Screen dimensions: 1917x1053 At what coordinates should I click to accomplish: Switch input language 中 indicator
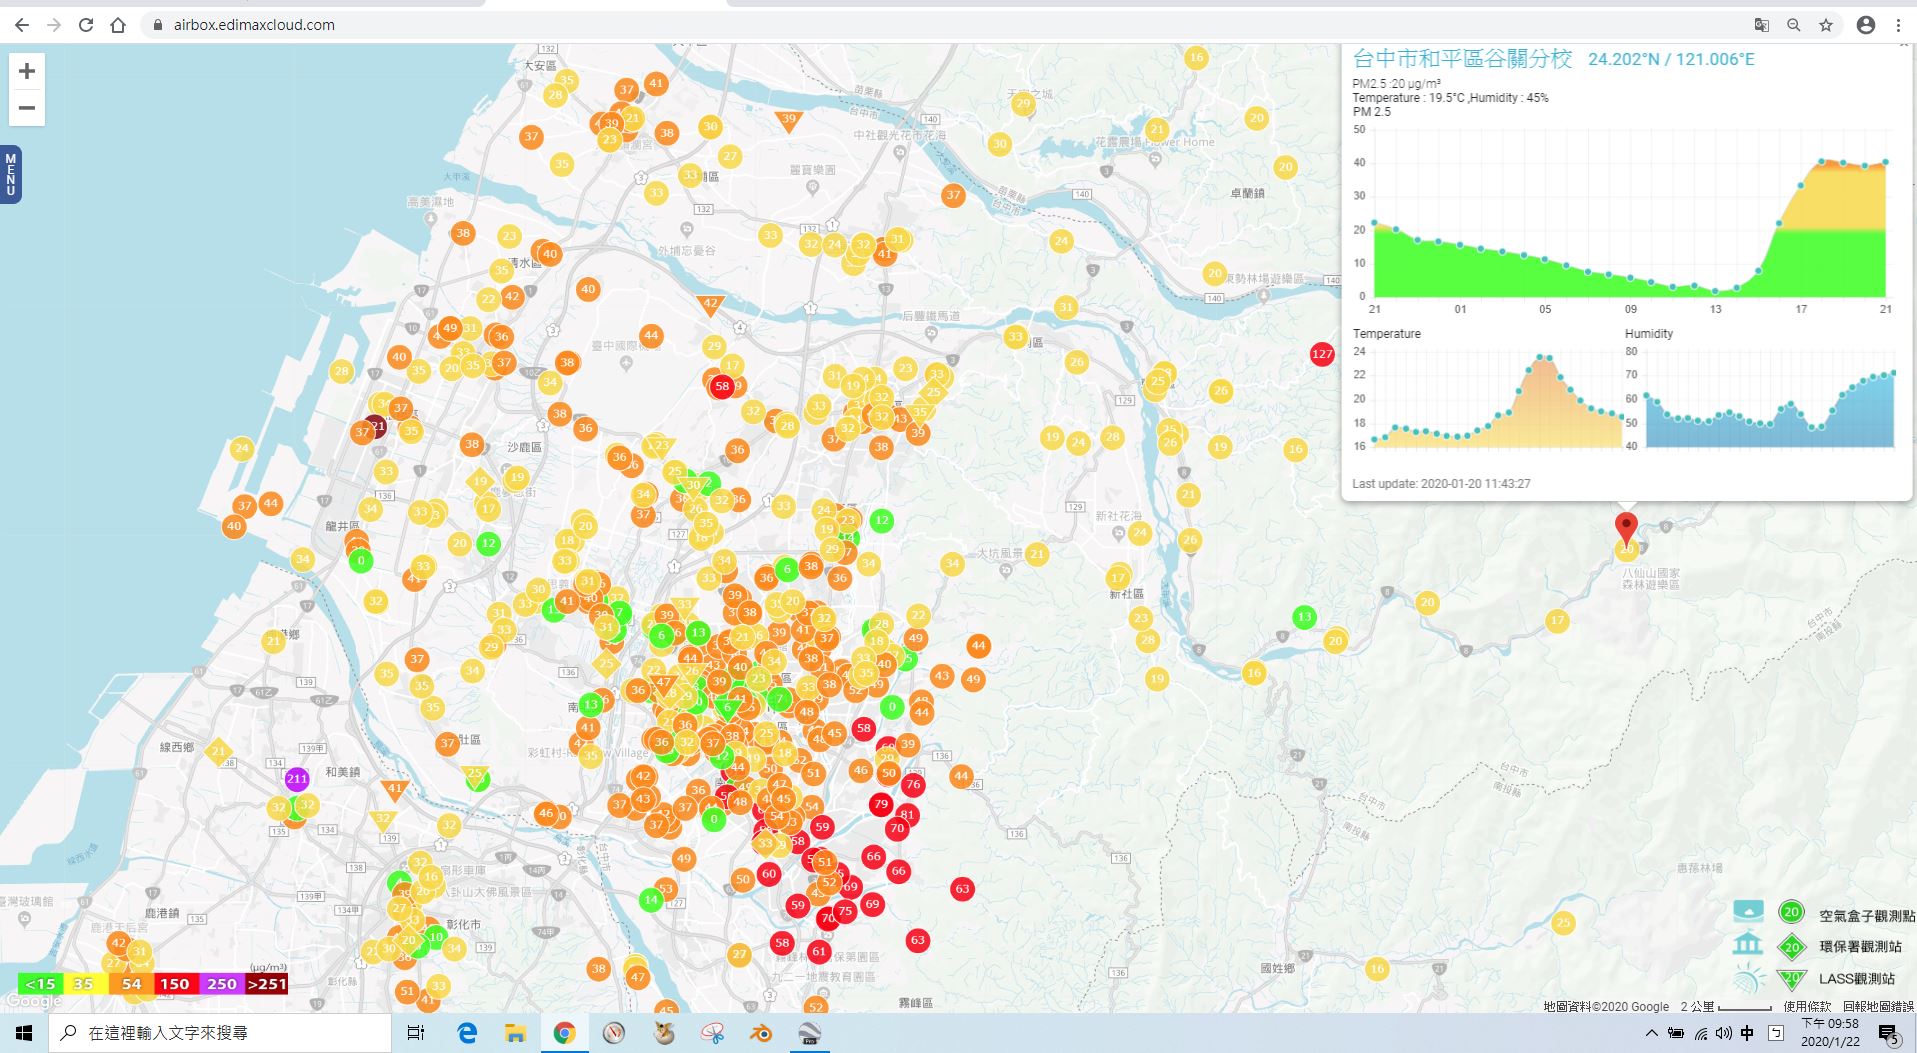pyautogui.click(x=1747, y=1033)
